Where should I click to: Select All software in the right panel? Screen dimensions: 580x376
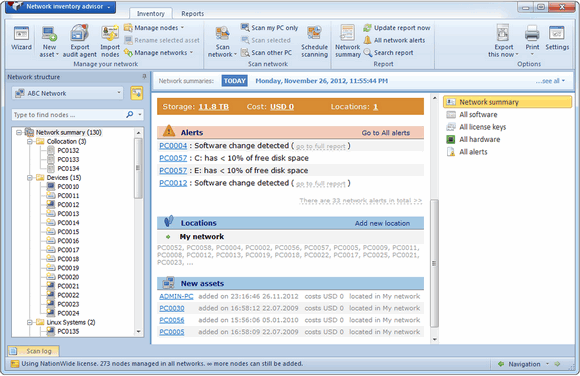478,115
